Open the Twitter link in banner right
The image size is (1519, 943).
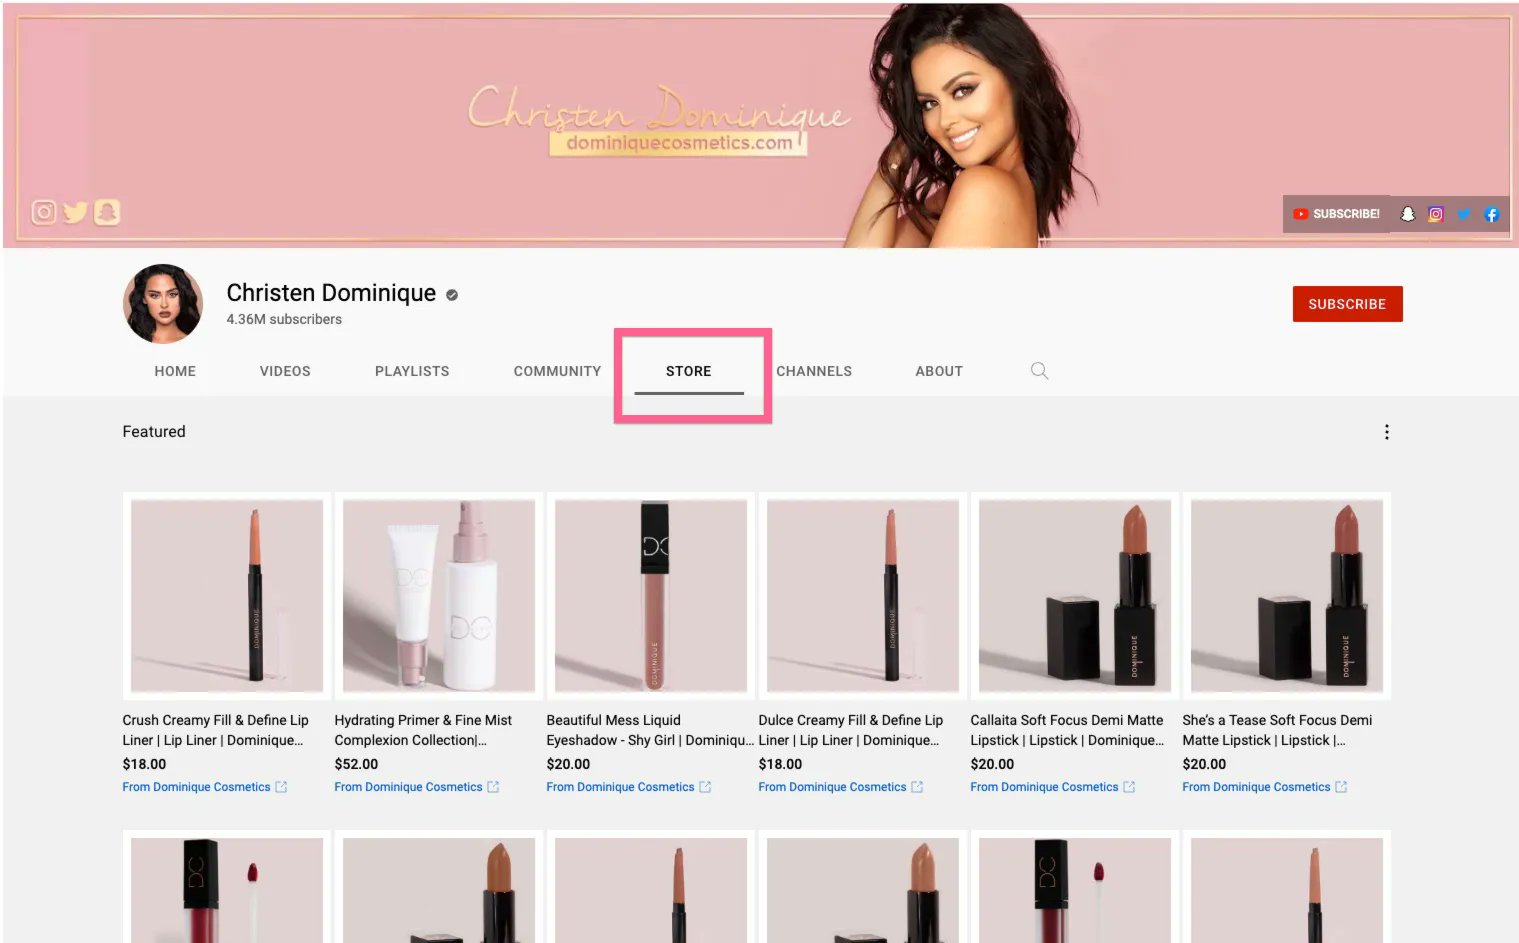tap(1464, 214)
